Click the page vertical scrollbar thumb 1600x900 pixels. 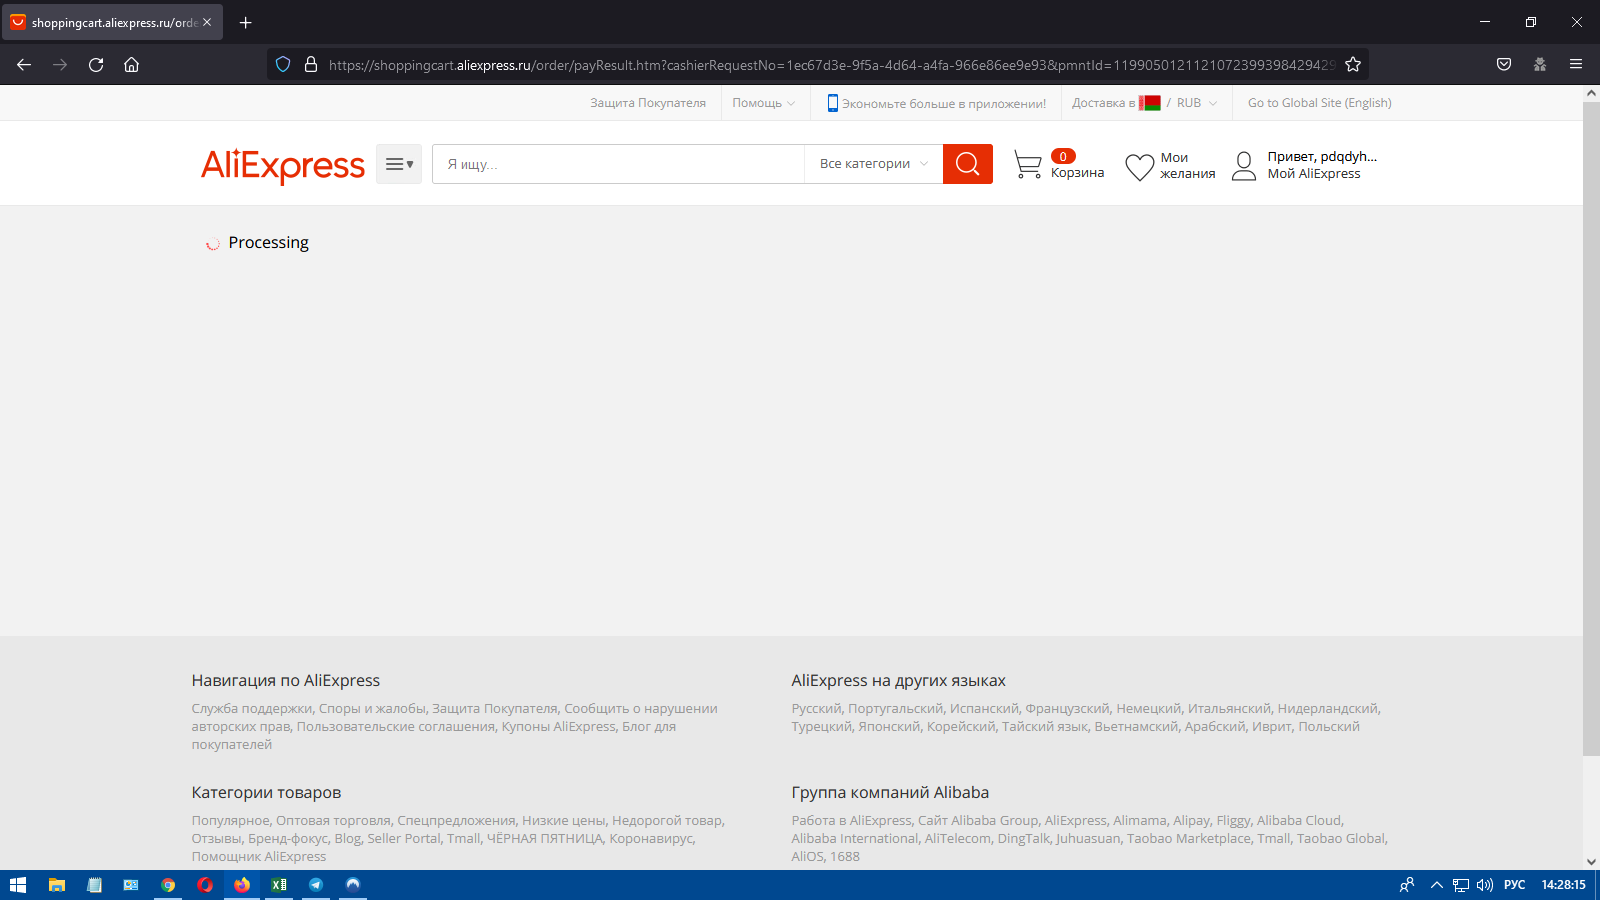1591,428
